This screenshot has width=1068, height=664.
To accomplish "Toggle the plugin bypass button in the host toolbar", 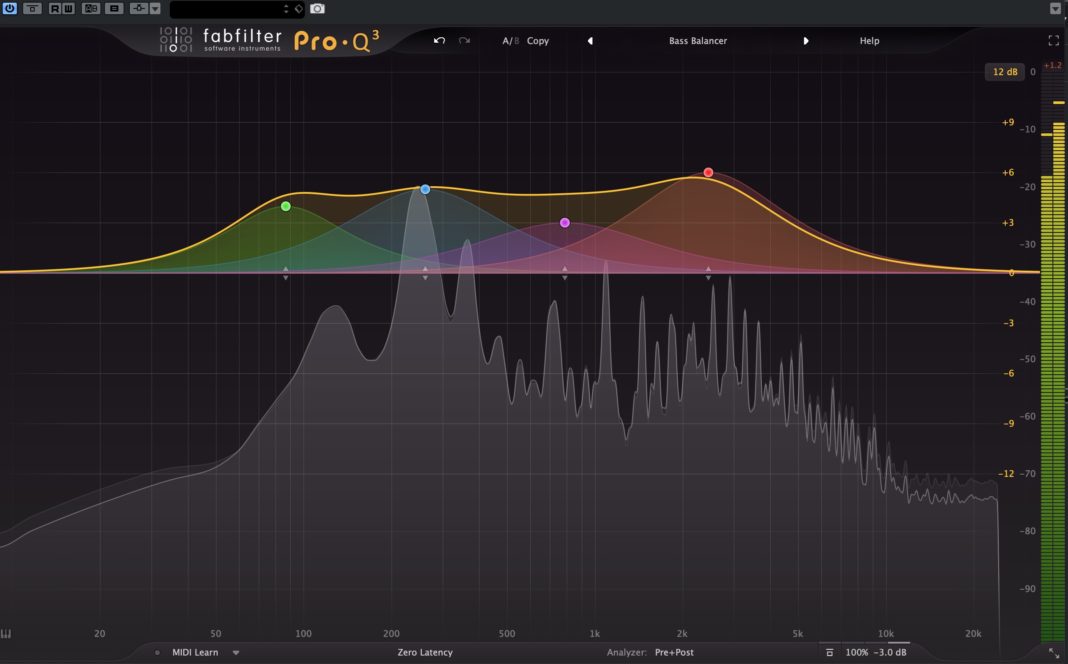I will point(32,8).
